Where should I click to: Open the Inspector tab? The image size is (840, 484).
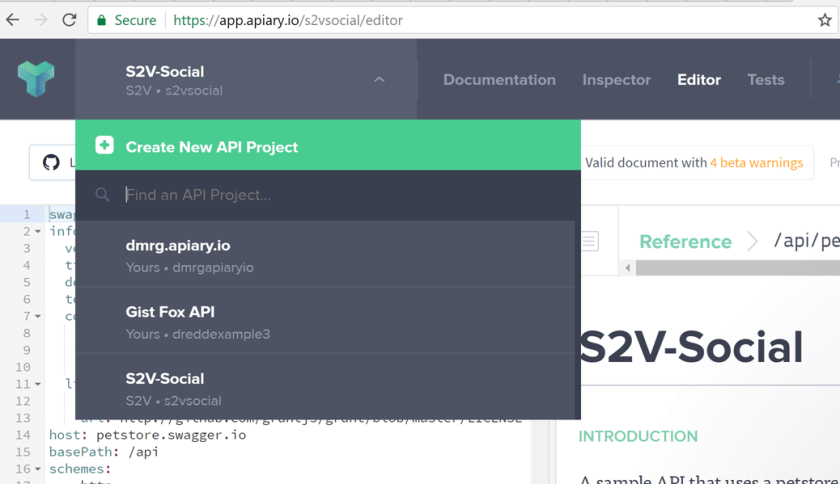(616, 80)
